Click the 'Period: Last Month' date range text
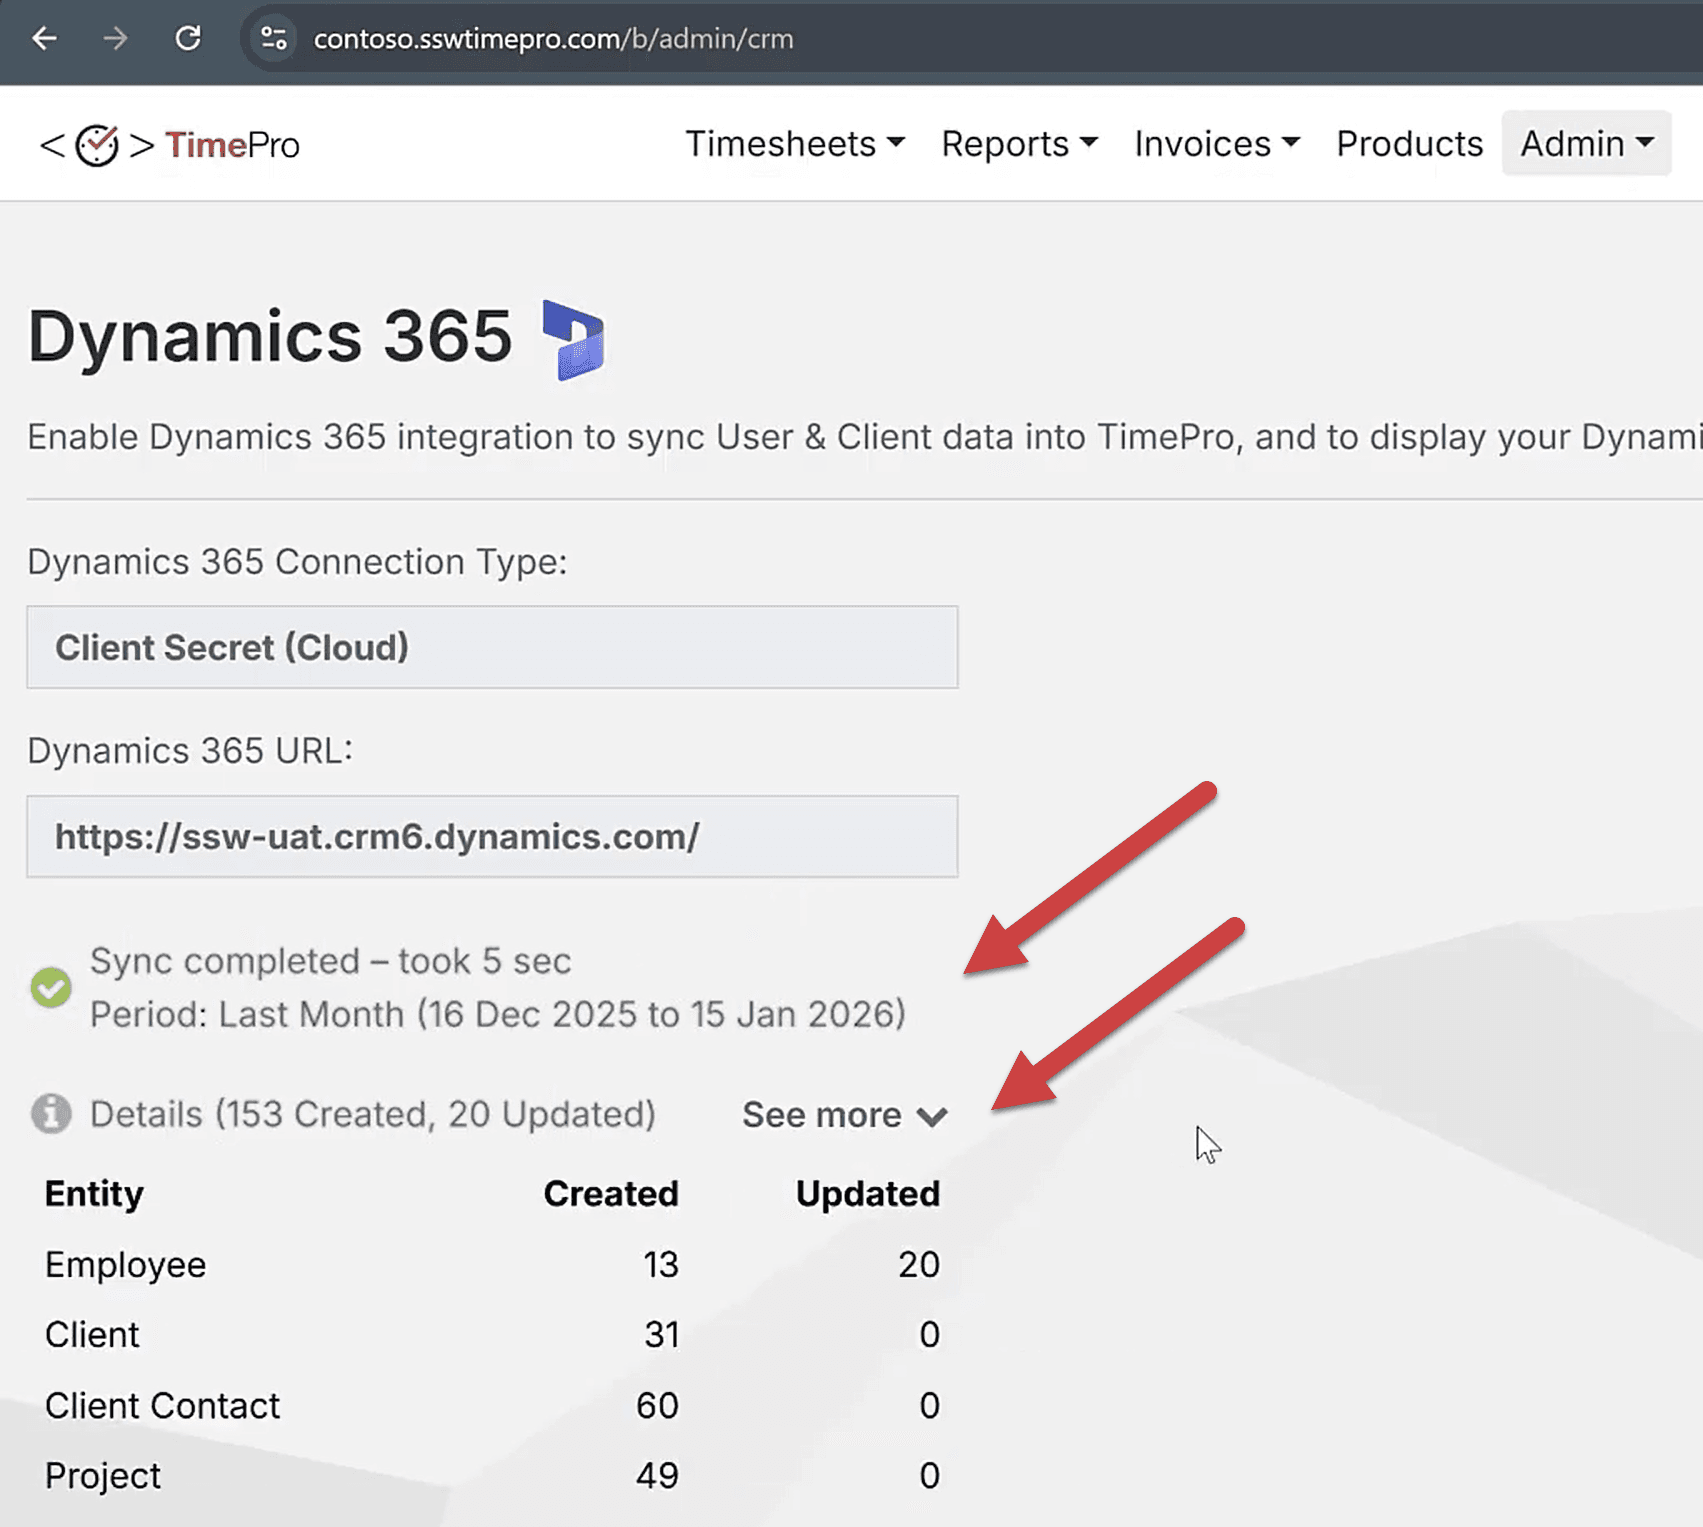1703x1527 pixels. pos(498,1014)
